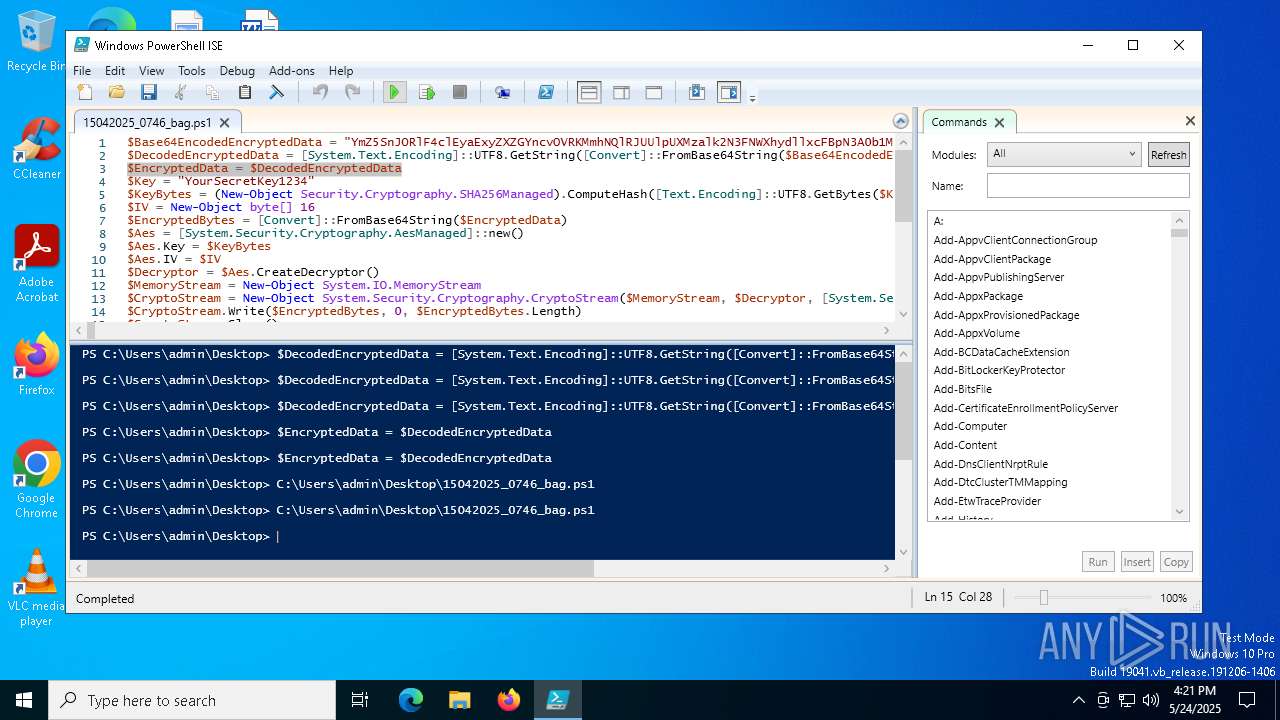Show the script pane on top

589,92
